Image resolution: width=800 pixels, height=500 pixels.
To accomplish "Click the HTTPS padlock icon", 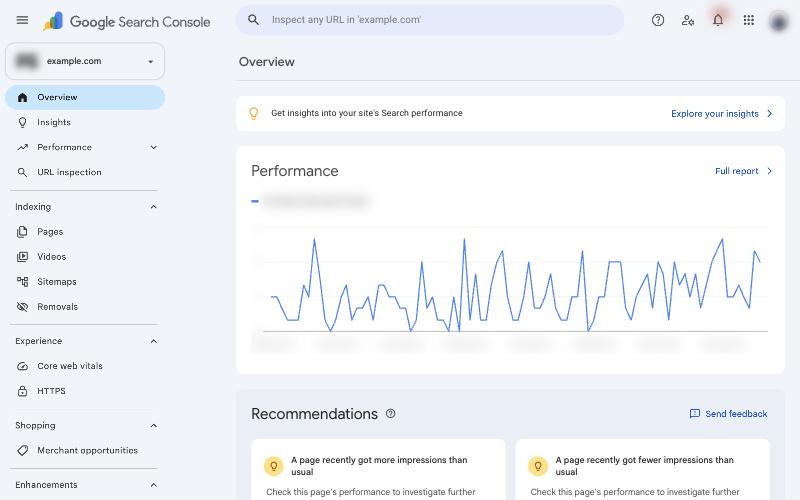I will tap(22, 391).
